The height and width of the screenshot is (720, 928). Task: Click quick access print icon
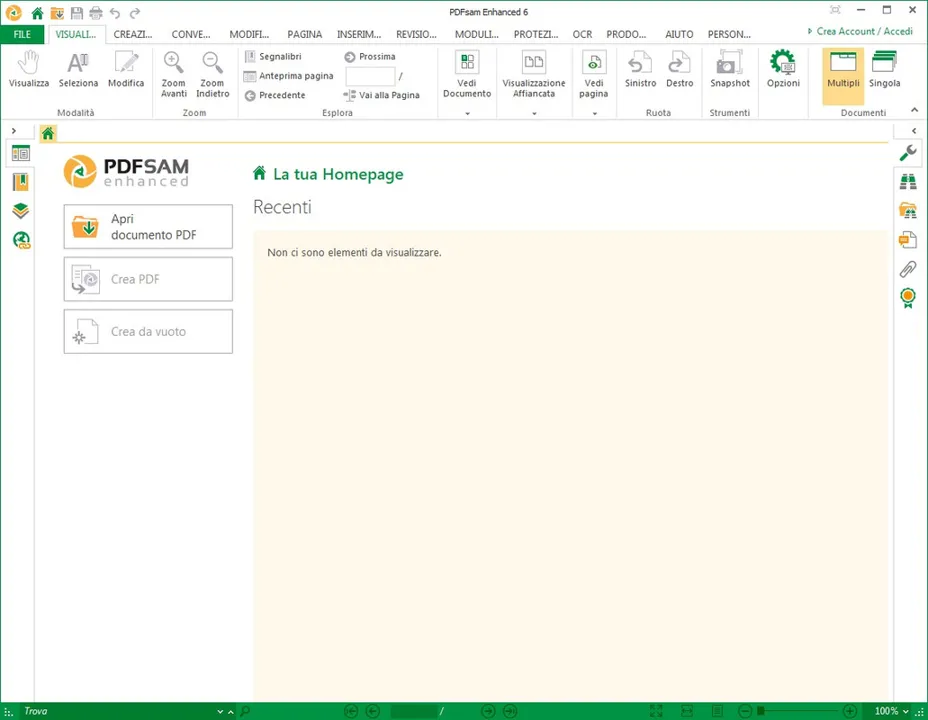tap(96, 12)
